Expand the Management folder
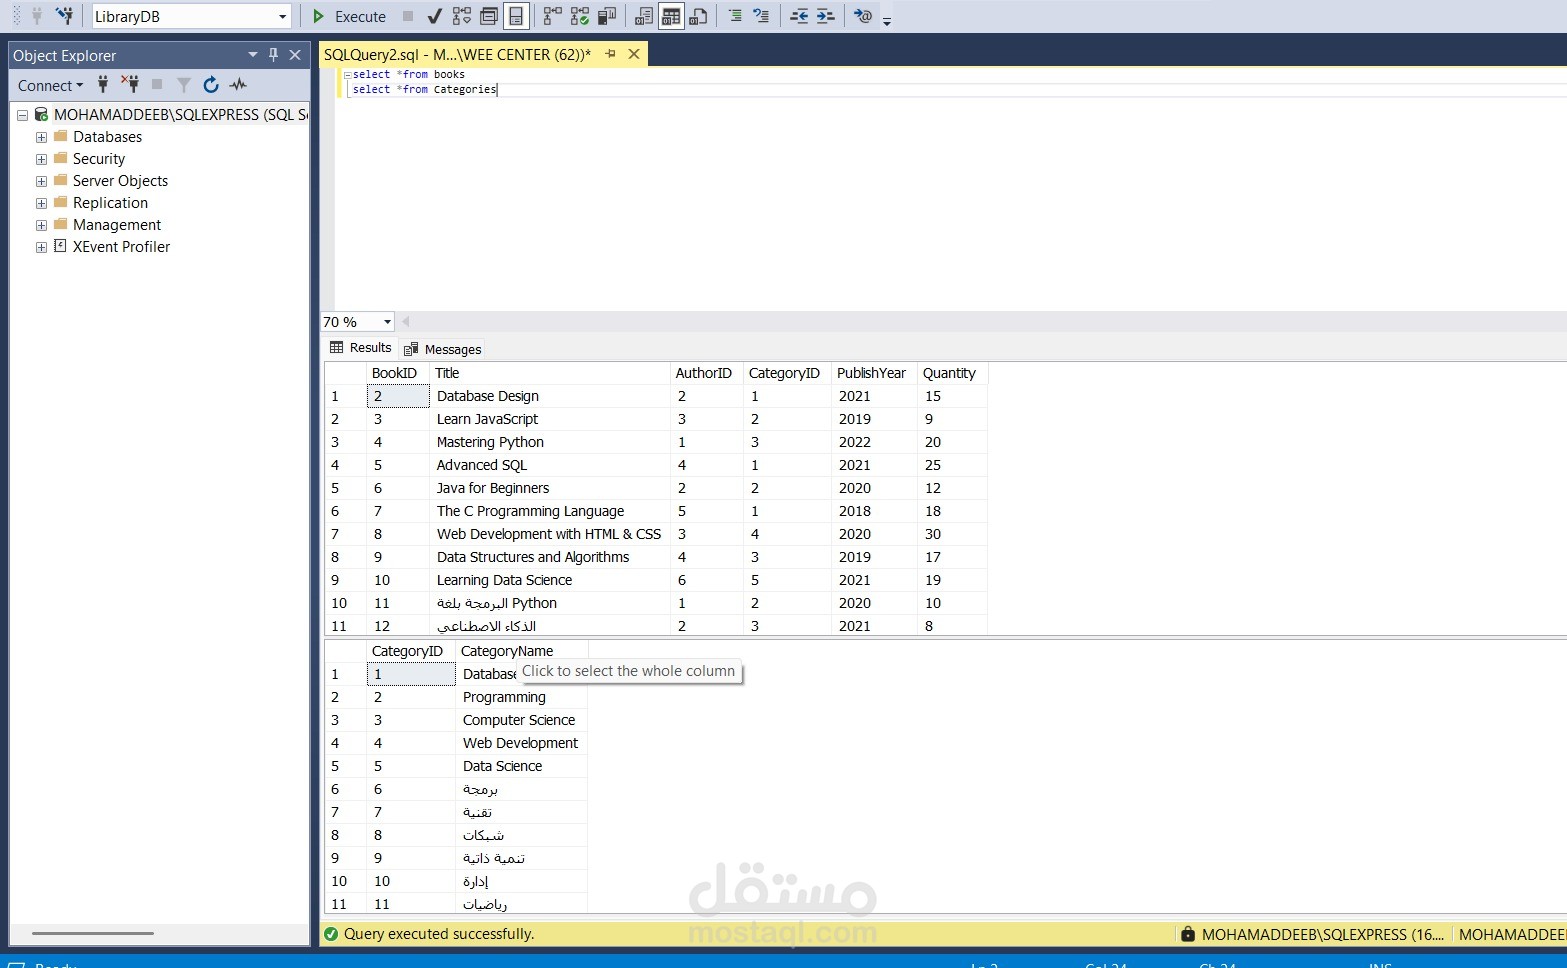 (41, 225)
